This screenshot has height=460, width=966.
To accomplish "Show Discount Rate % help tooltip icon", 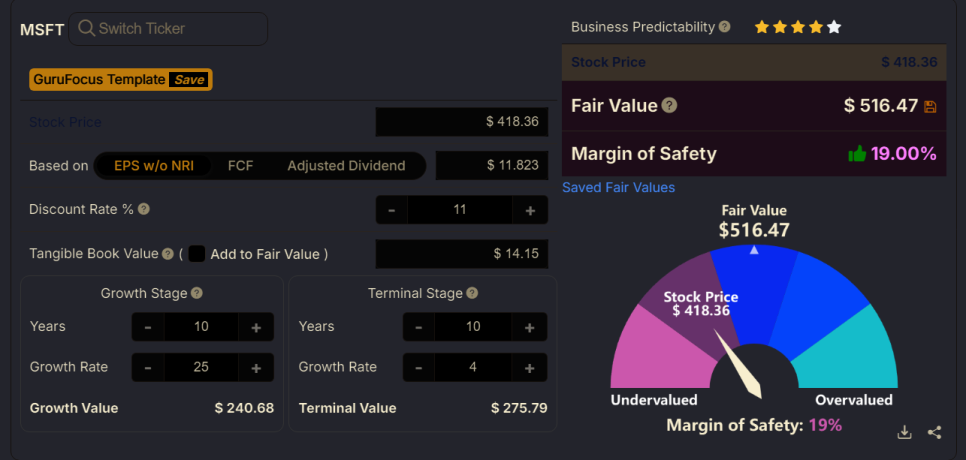I will click(144, 209).
